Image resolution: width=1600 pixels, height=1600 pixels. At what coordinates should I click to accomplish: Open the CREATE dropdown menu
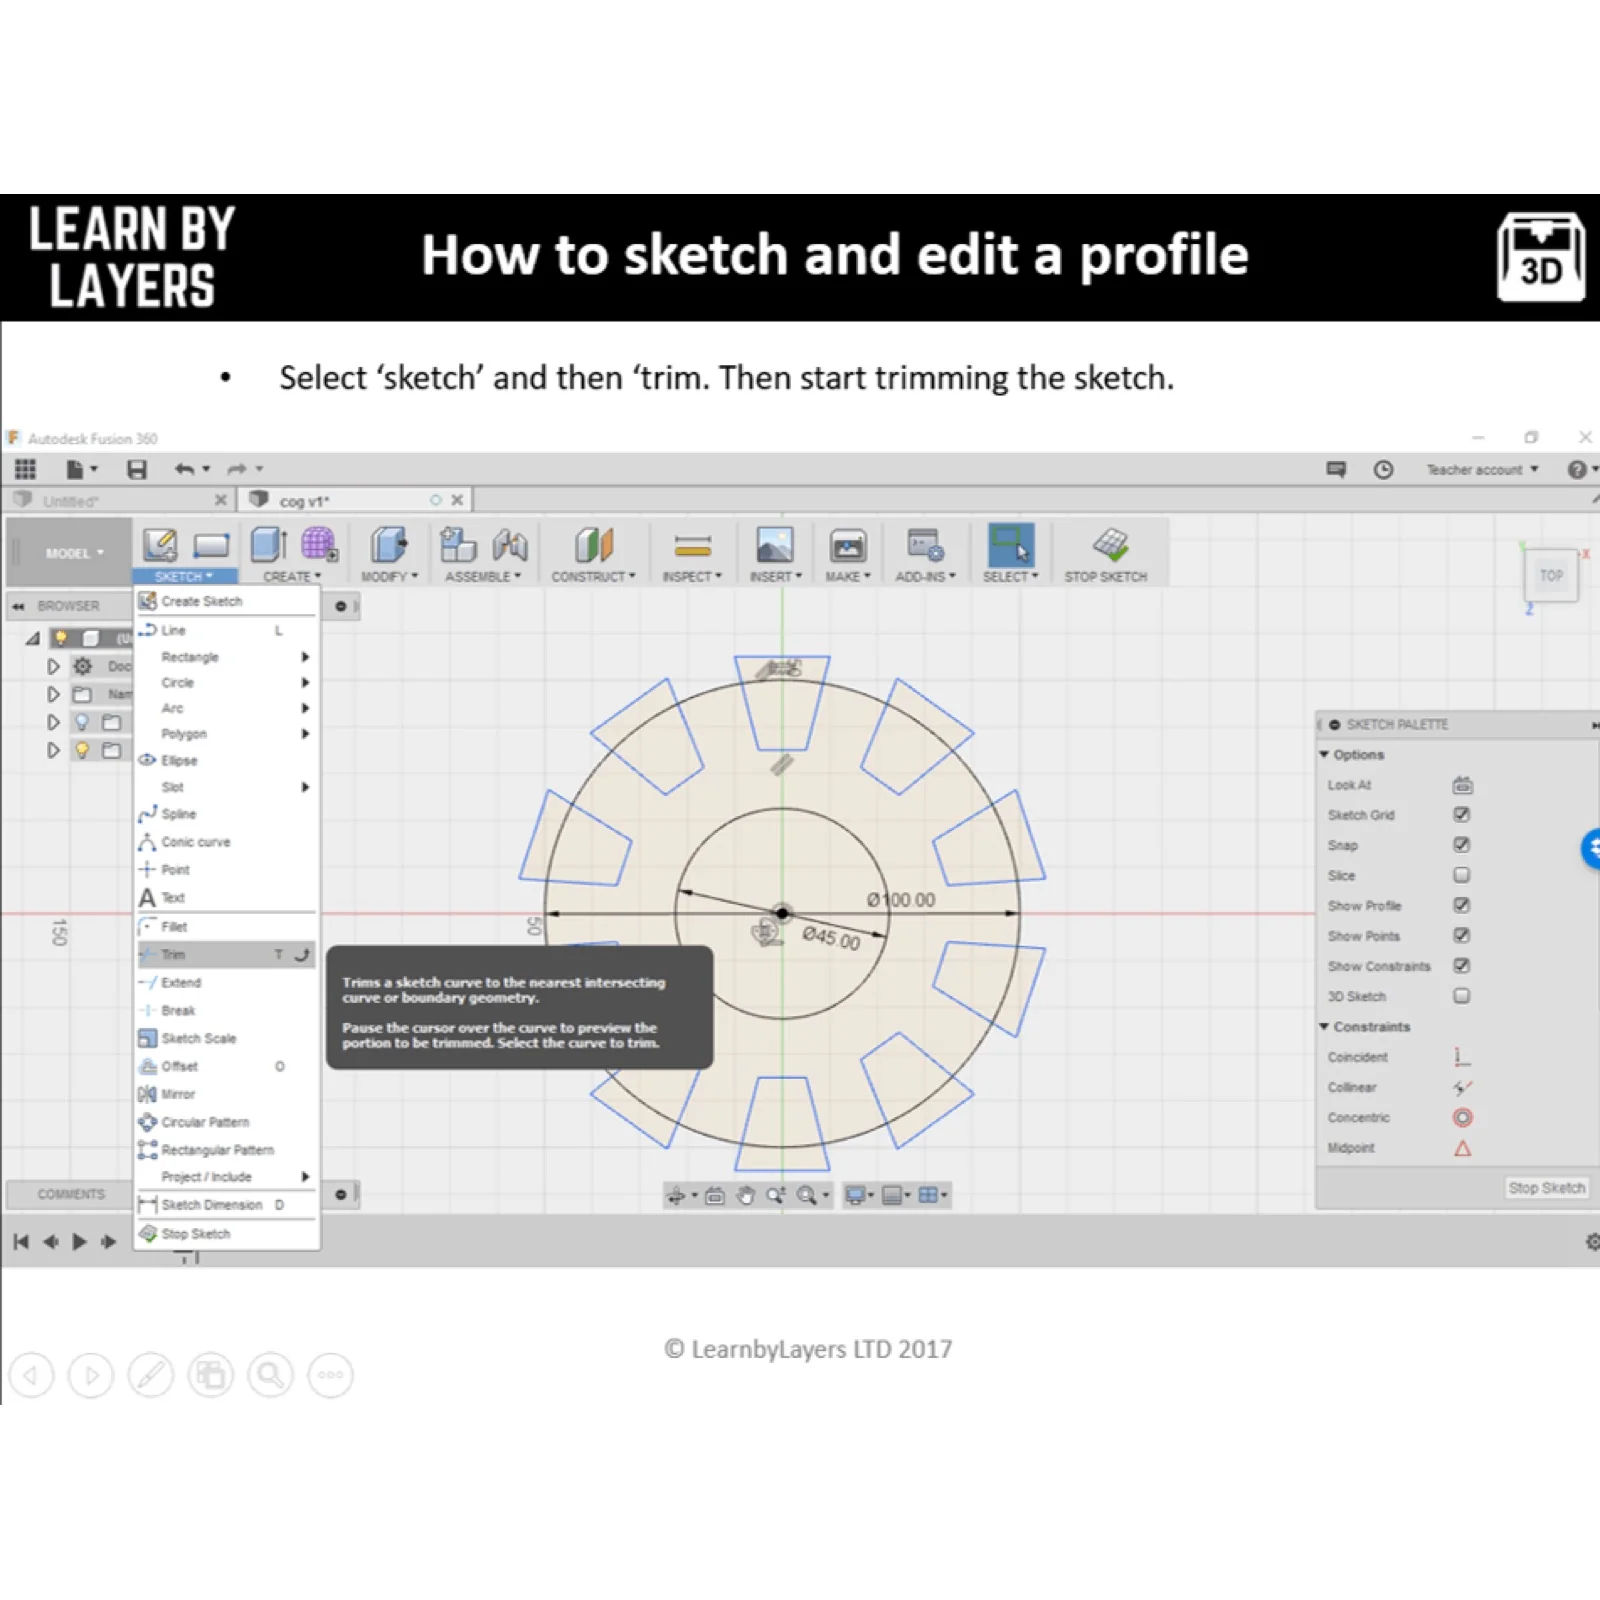pyautogui.click(x=292, y=577)
